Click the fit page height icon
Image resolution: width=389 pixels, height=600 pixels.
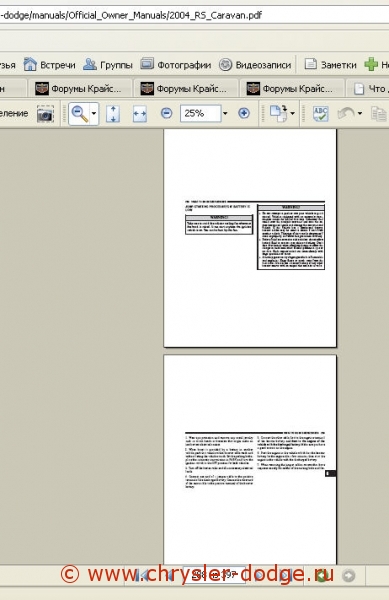[x=113, y=114]
